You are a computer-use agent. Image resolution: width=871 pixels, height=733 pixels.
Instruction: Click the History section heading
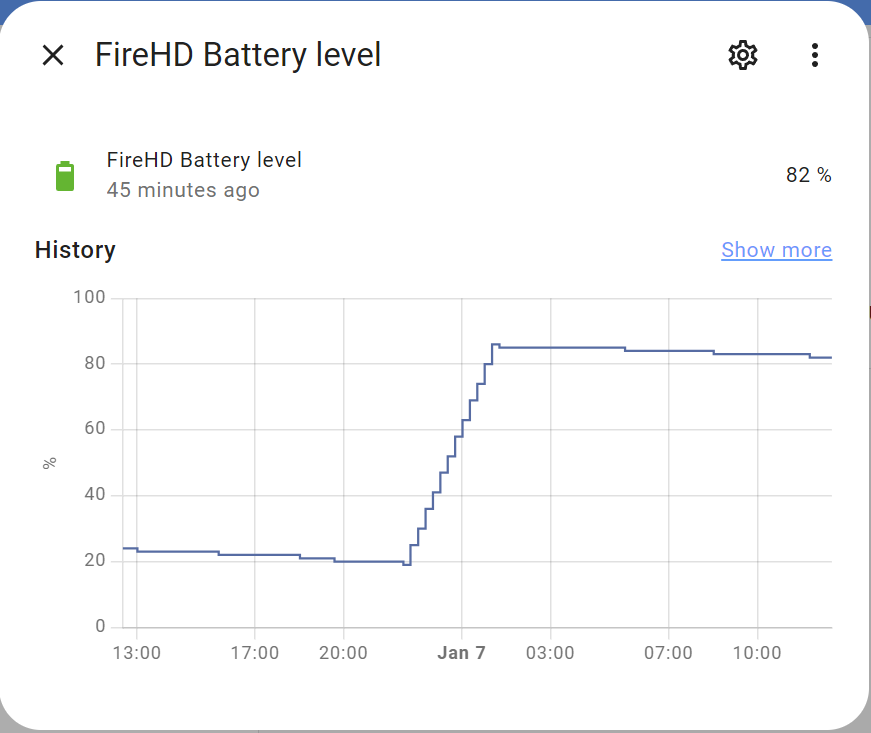75,250
